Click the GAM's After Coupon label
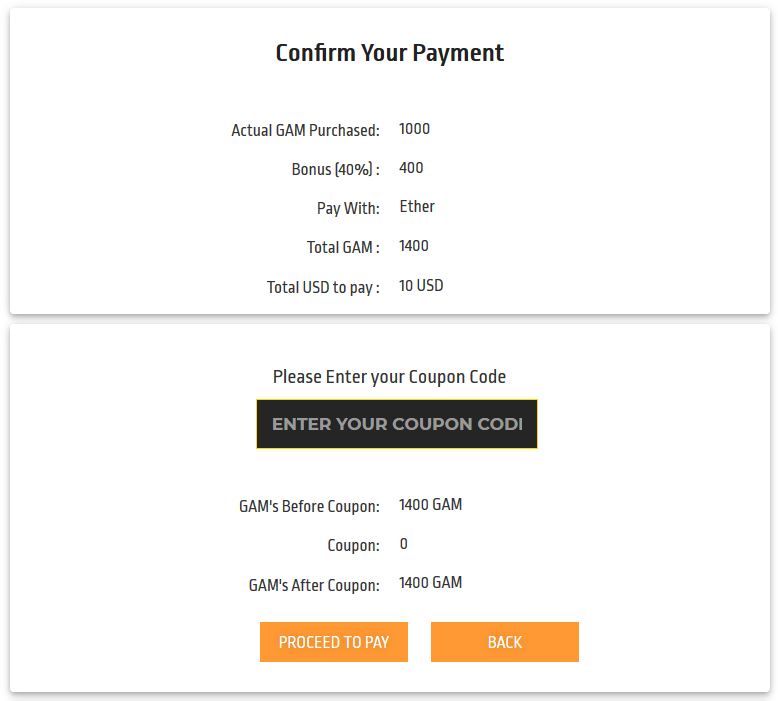This screenshot has width=778, height=701. pos(314,585)
